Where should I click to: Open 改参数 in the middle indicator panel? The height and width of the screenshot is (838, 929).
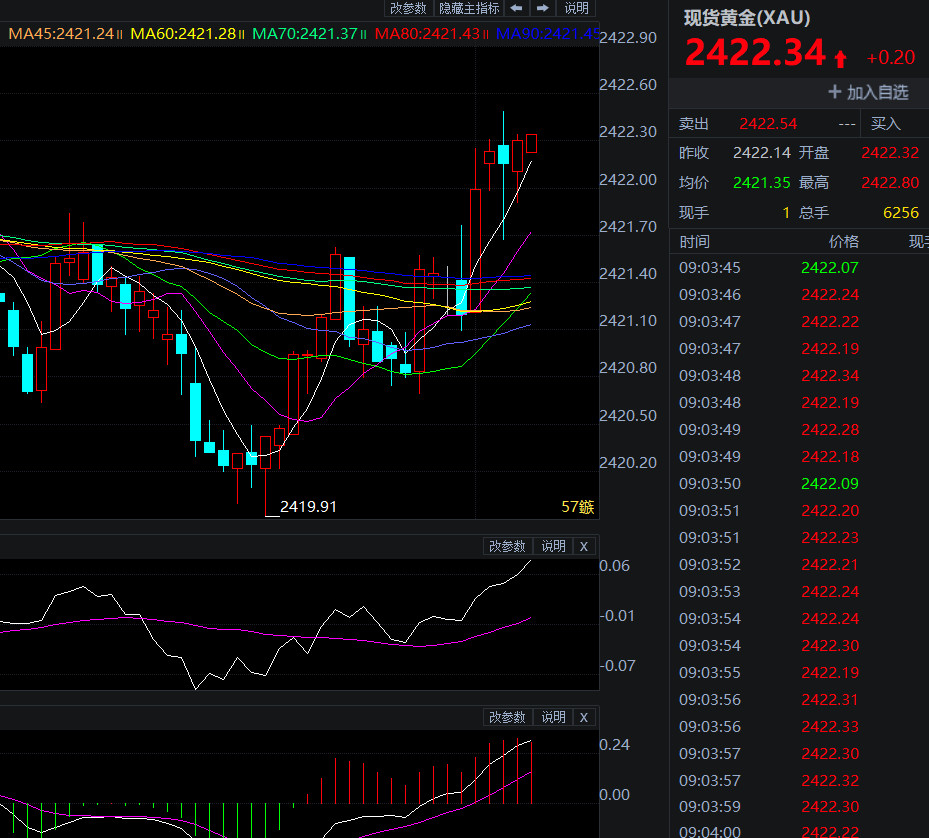pyautogui.click(x=507, y=546)
